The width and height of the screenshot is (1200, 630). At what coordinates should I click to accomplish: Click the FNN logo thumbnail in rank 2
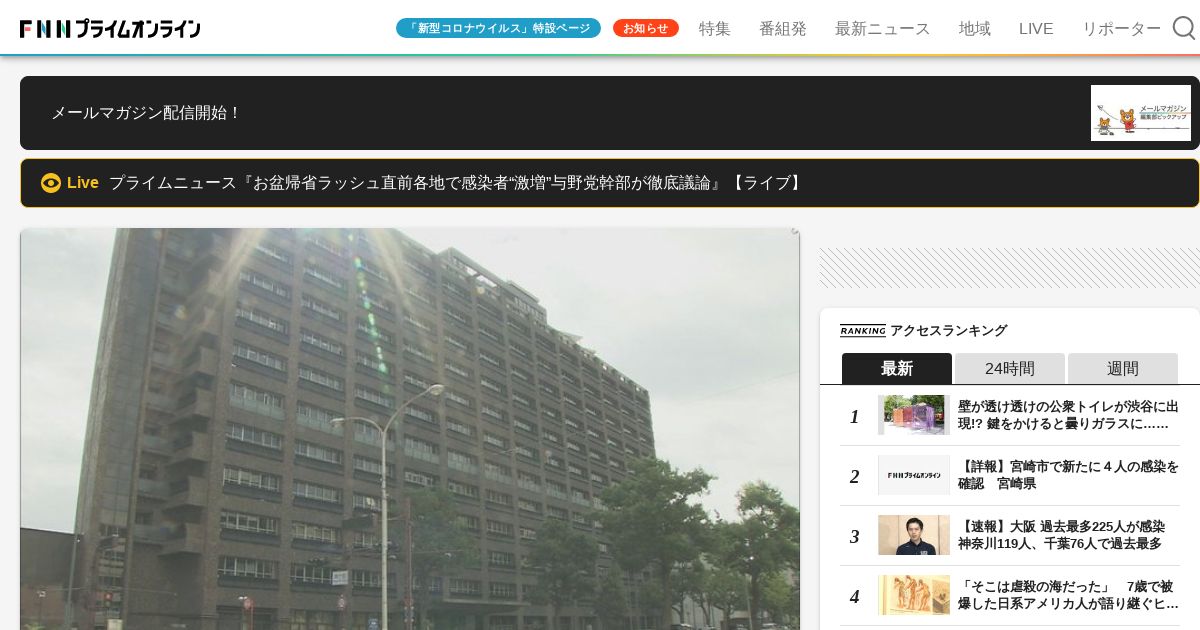914,475
